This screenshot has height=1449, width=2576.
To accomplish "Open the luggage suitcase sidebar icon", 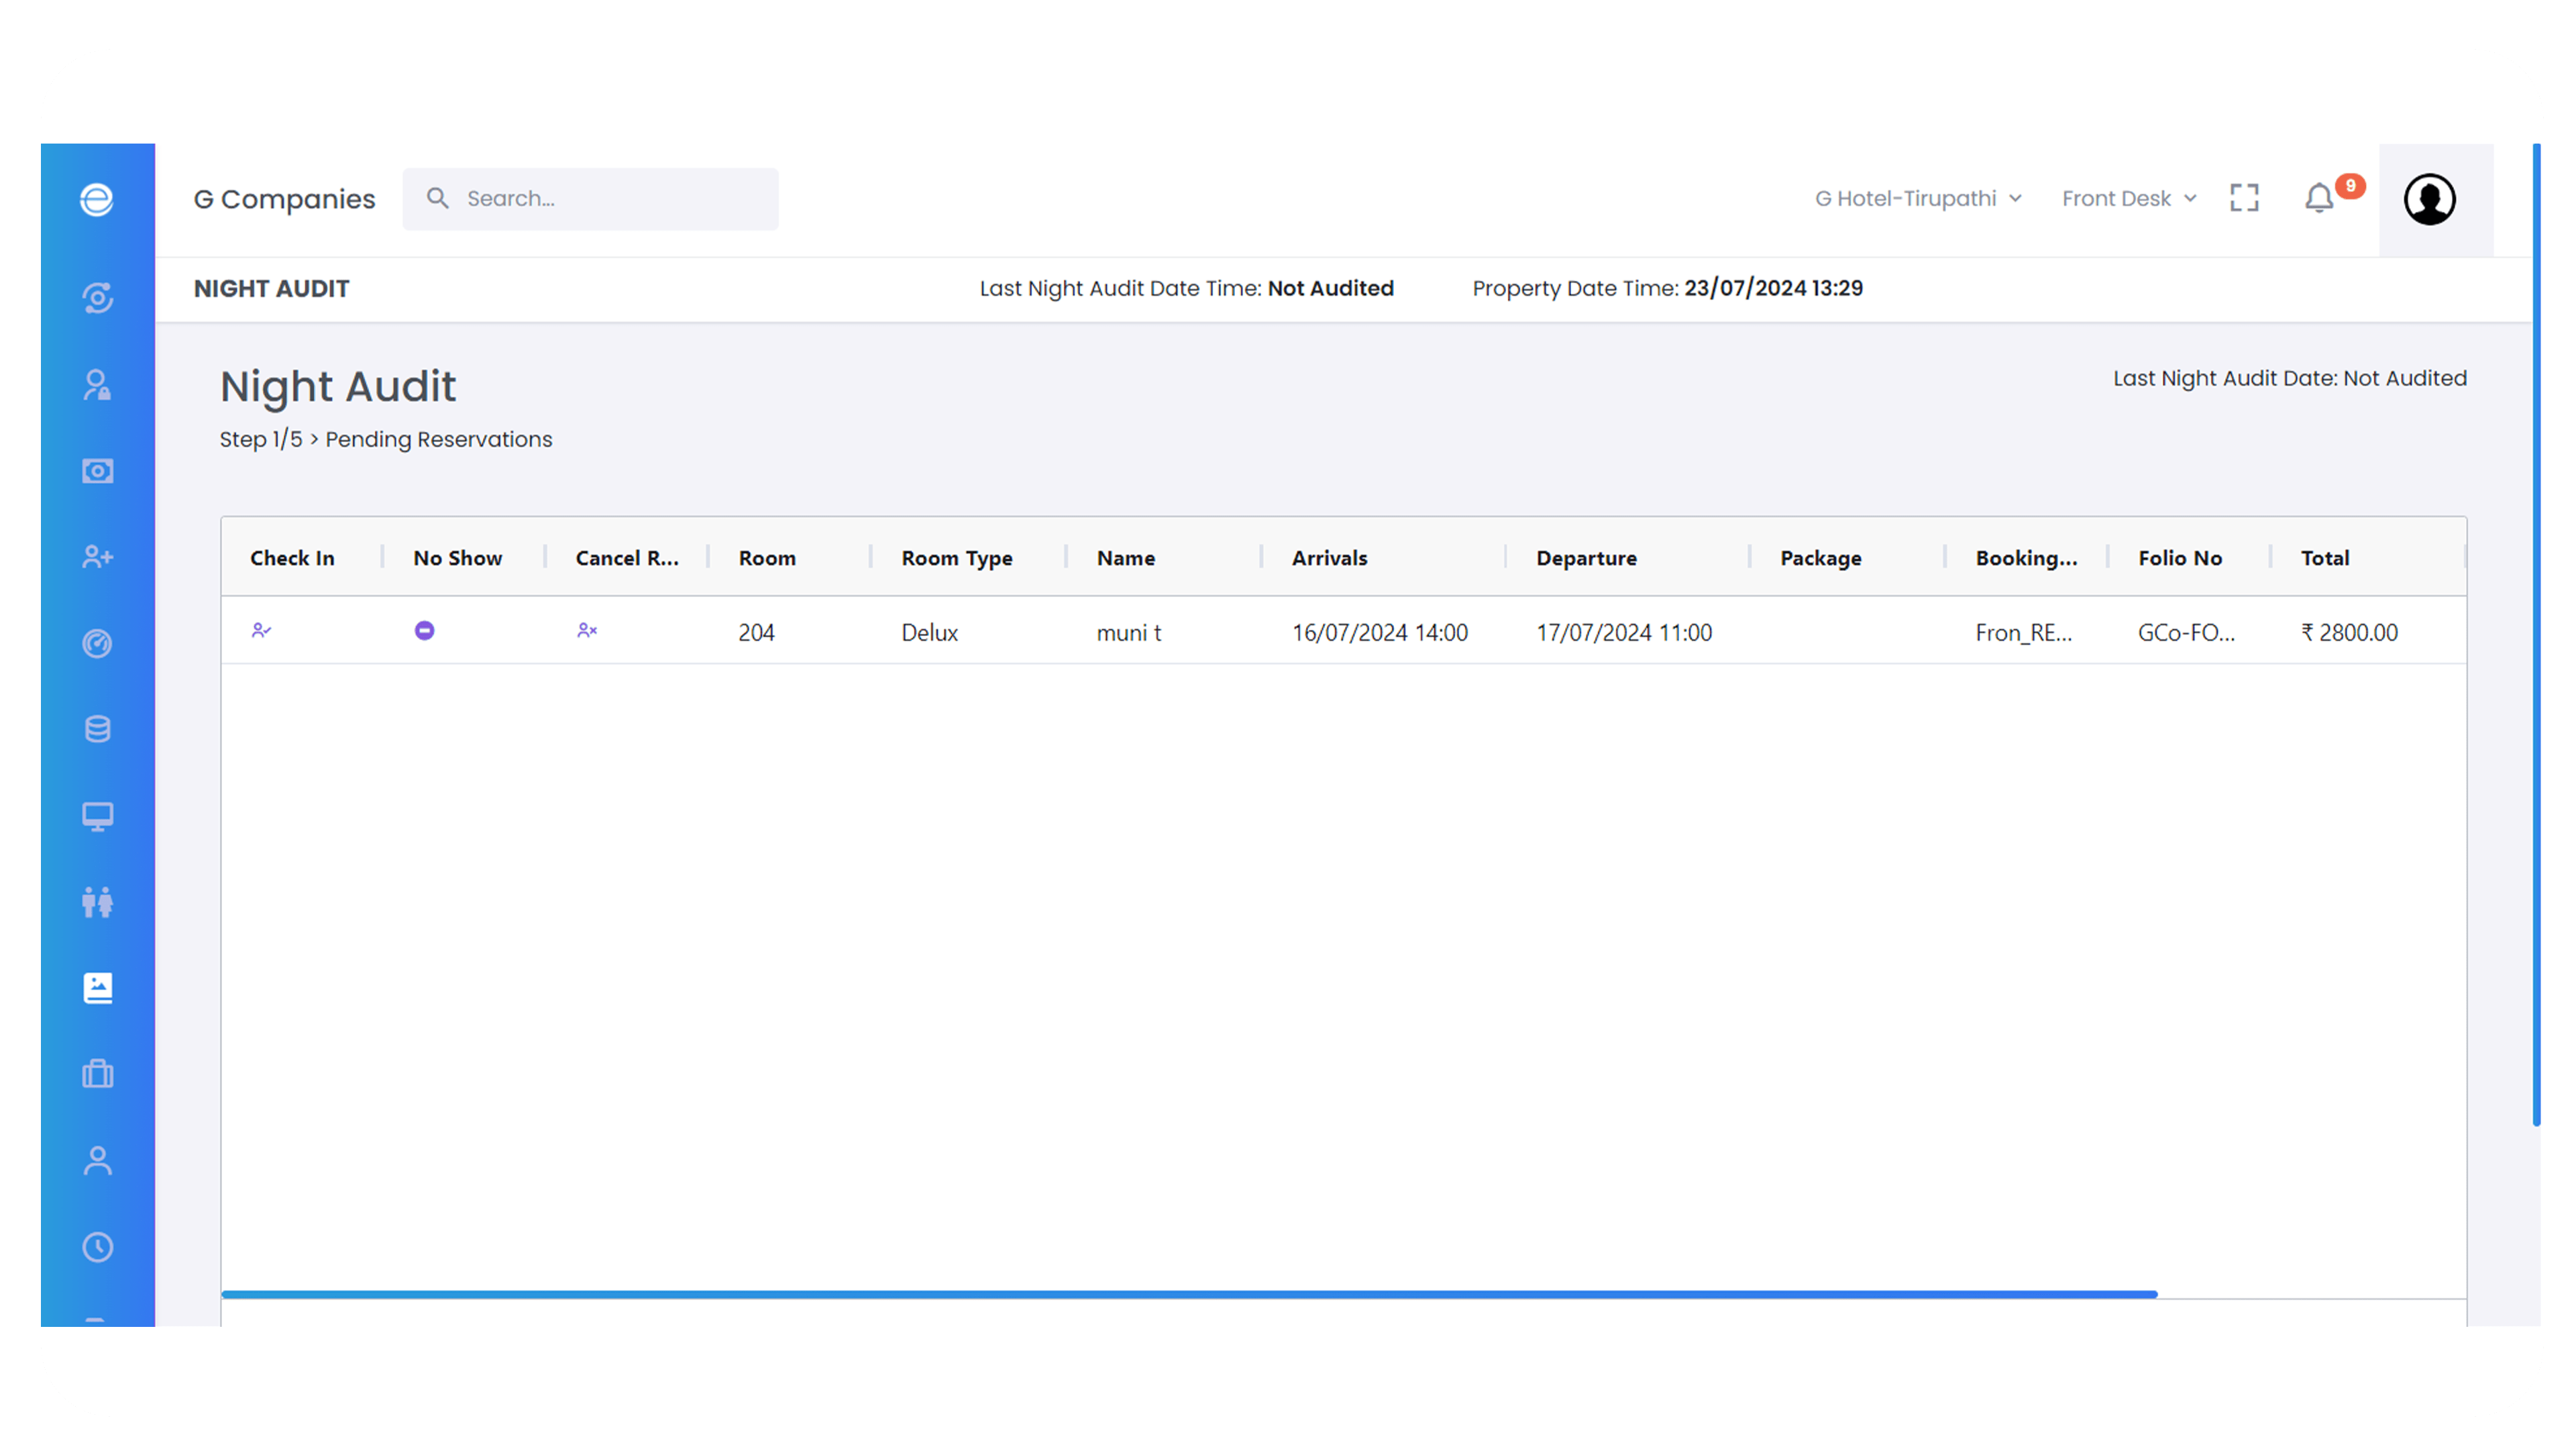I will [x=97, y=1074].
